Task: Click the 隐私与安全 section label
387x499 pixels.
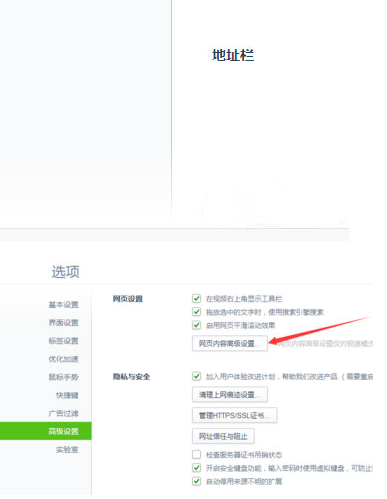Action: (x=131, y=377)
